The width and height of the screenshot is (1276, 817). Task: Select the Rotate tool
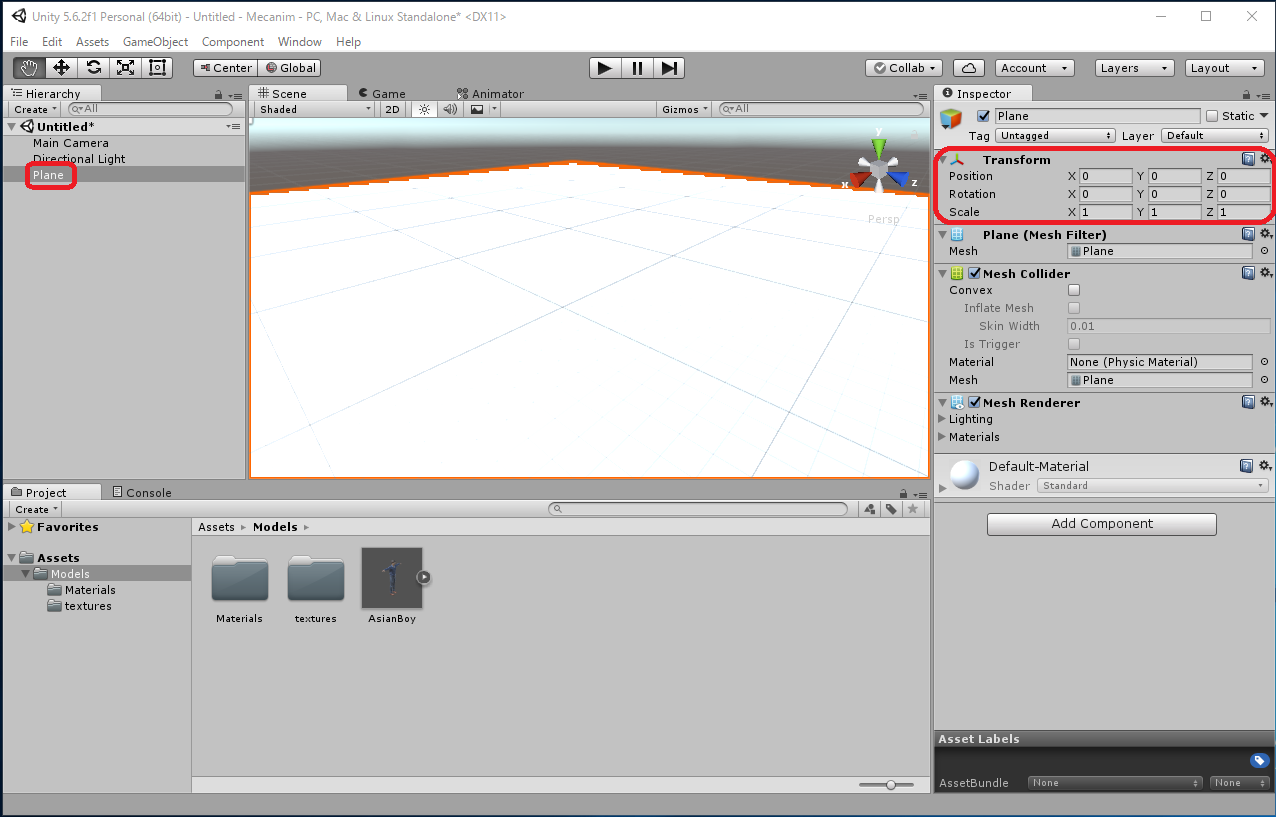93,68
